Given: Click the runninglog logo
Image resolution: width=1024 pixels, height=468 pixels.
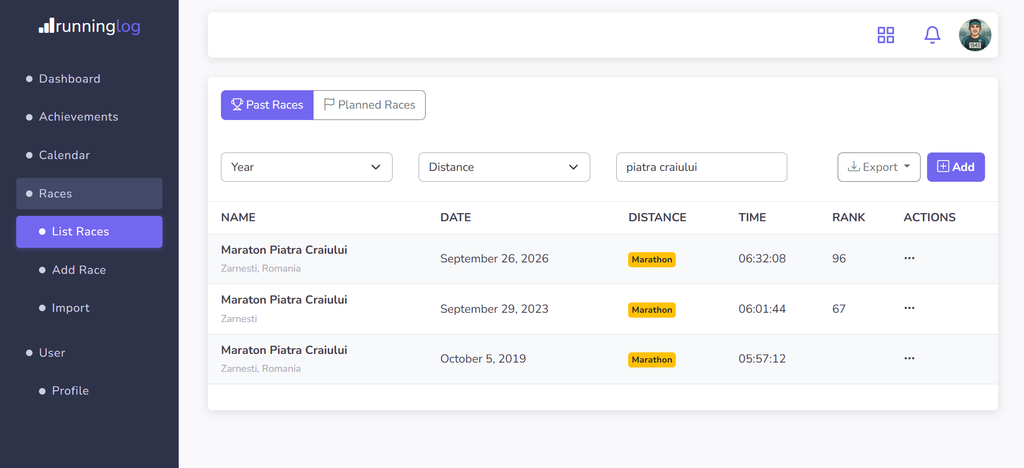Looking at the screenshot, I should pos(89,27).
